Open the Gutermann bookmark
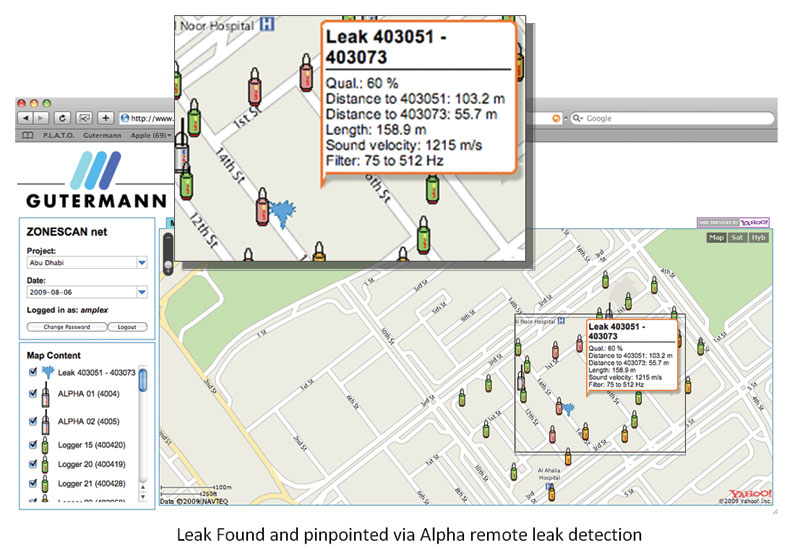This screenshot has height=550, width=800. point(102,135)
